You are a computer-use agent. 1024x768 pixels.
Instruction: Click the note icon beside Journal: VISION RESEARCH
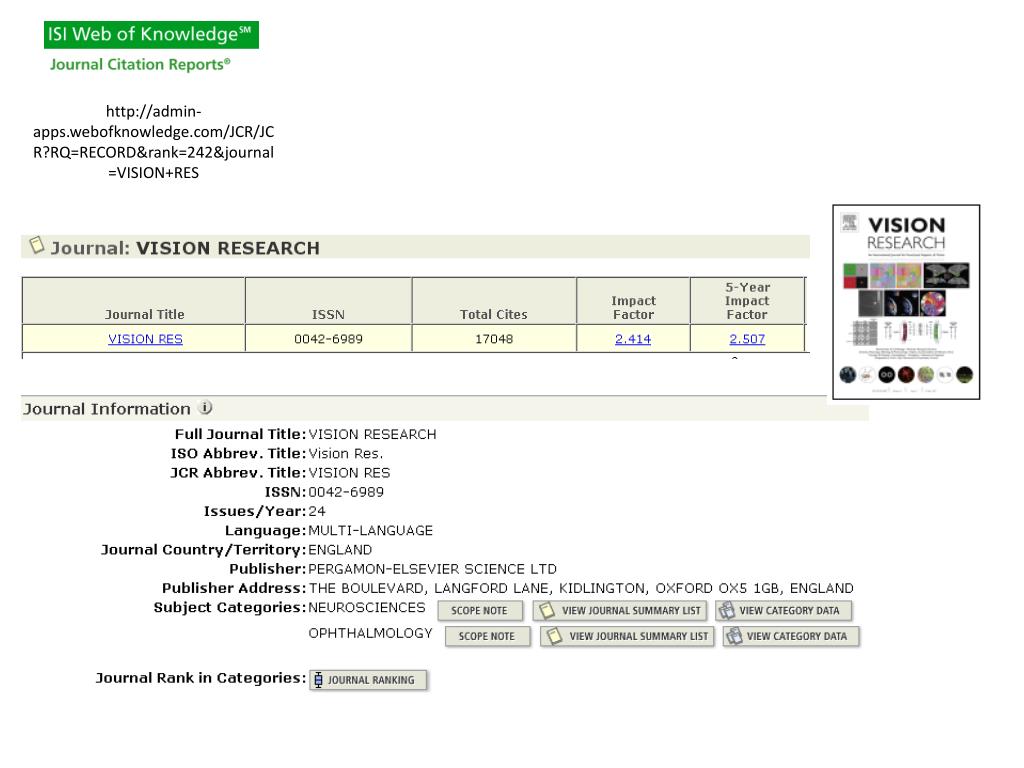click(37, 245)
